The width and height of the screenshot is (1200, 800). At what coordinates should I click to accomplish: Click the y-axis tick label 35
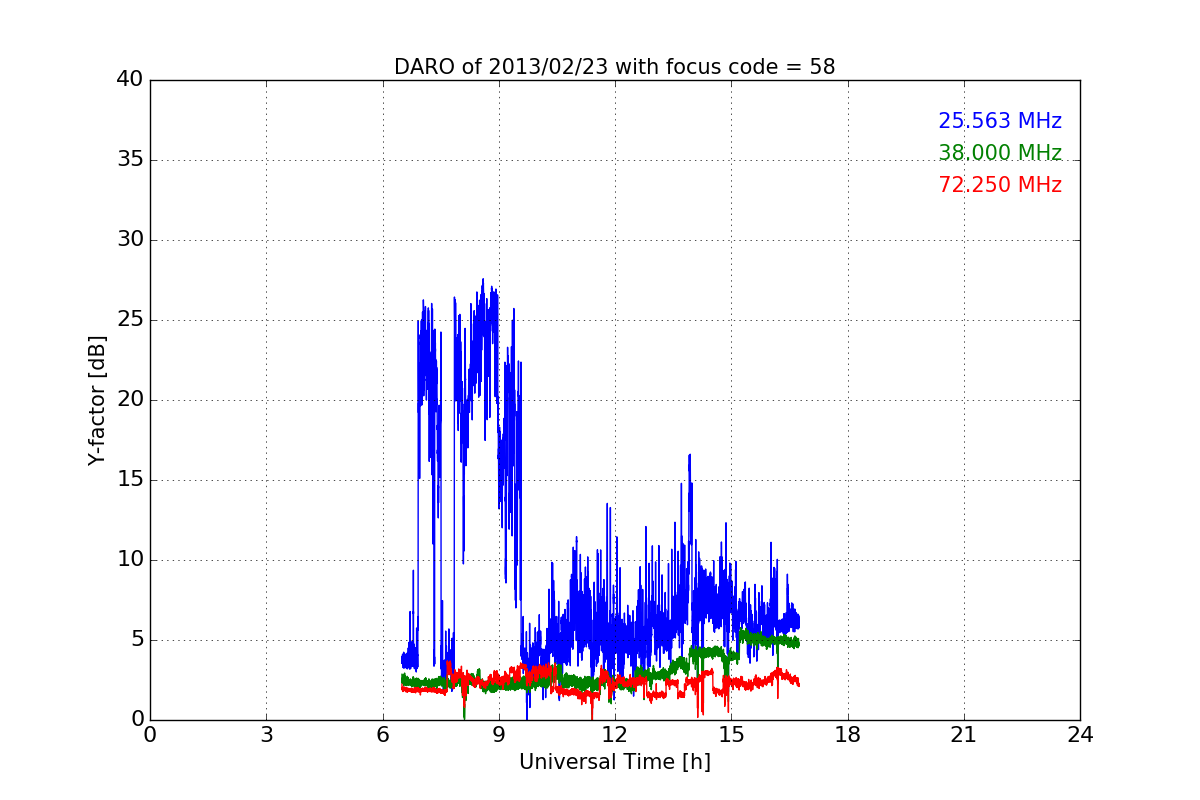click(130, 160)
